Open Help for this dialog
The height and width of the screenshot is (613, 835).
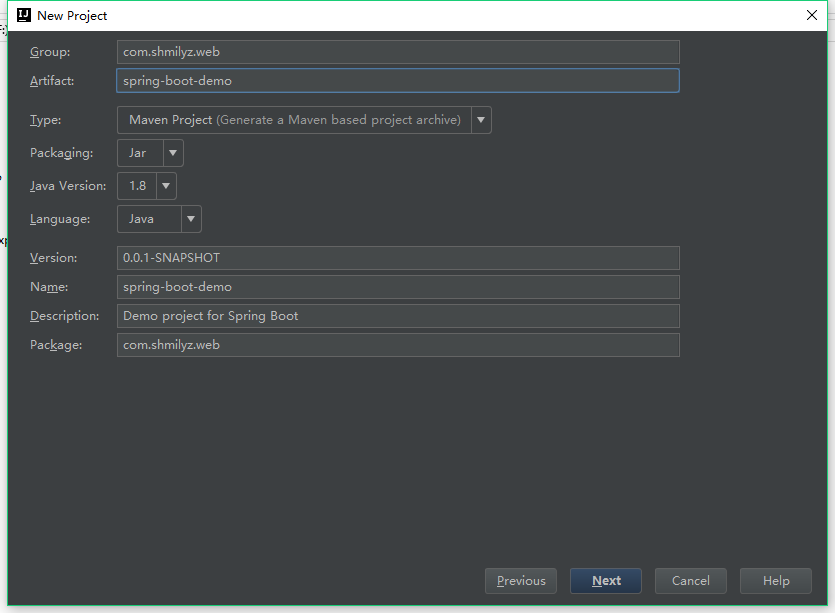pyautogui.click(x=776, y=581)
